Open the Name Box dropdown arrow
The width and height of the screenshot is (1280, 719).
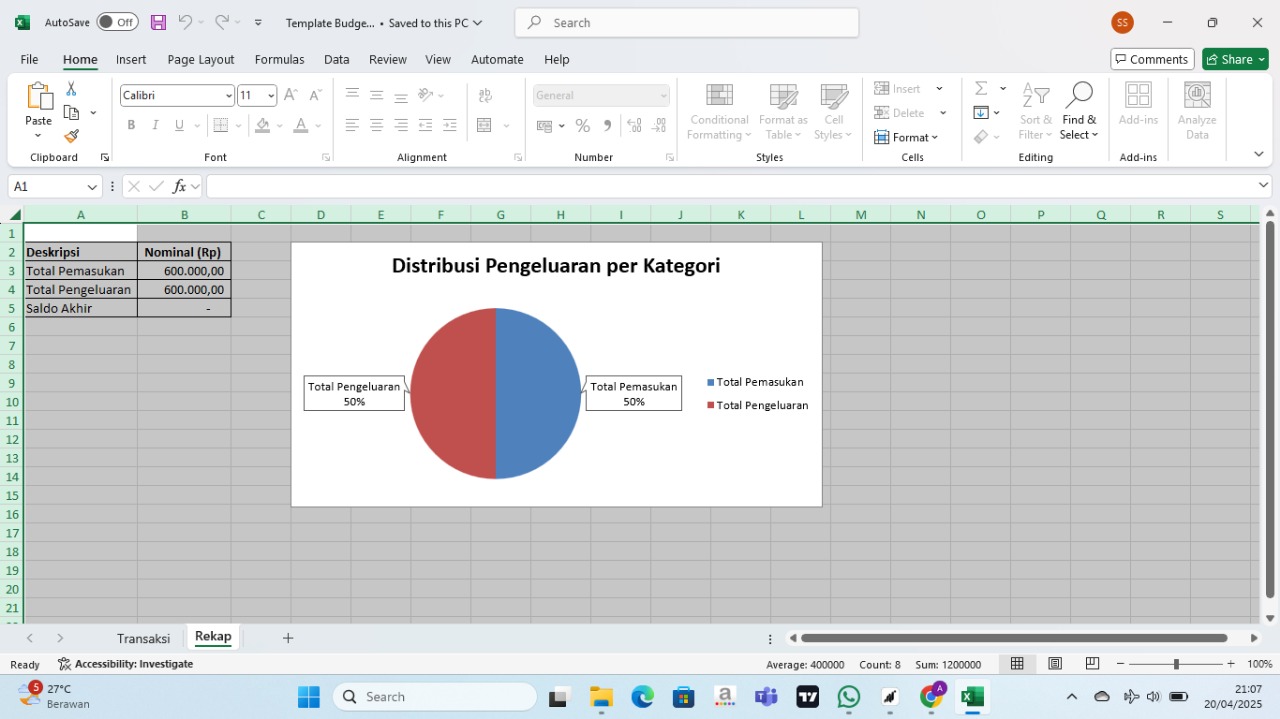click(92, 187)
